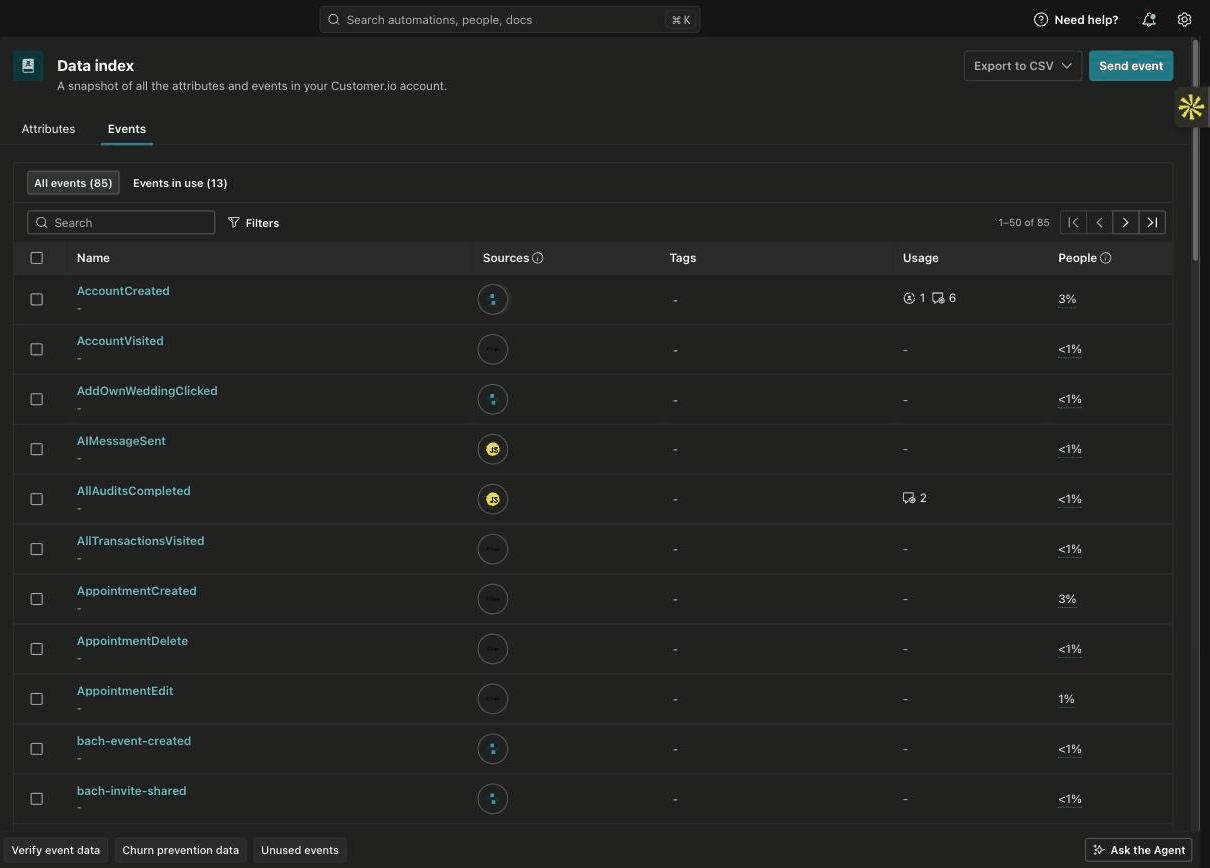Click the AllAuditsCompleted JS source icon
The width and height of the screenshot is (1210, 868).
tap(493, 499)
